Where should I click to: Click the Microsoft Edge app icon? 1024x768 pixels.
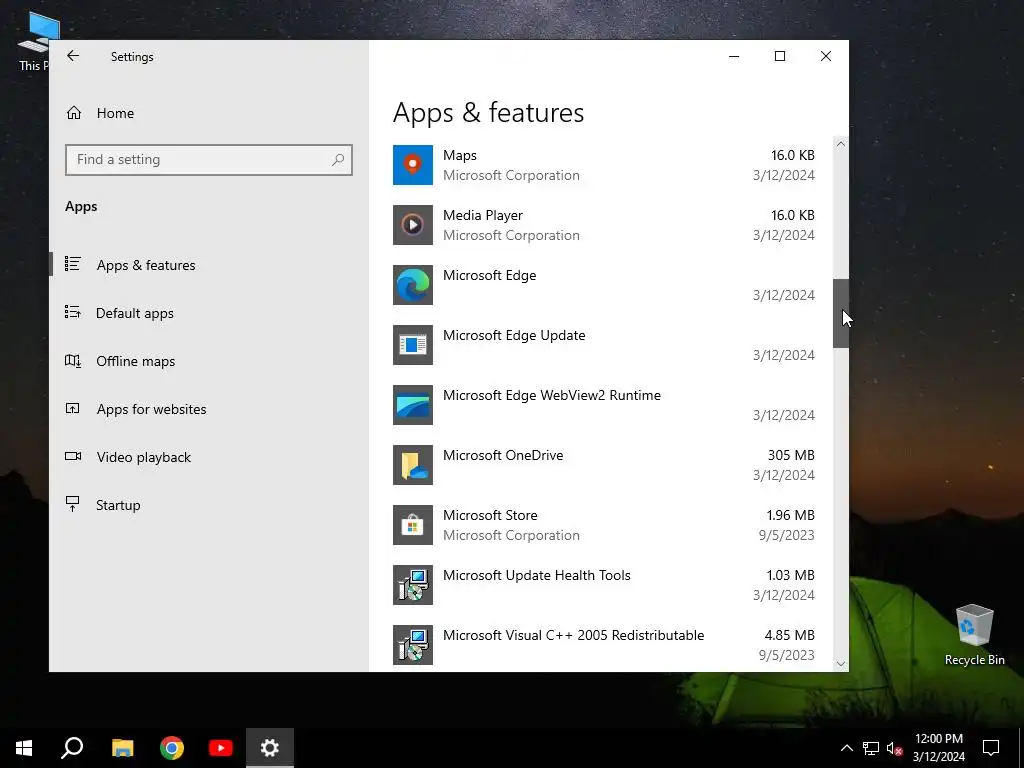coord(413,285)
